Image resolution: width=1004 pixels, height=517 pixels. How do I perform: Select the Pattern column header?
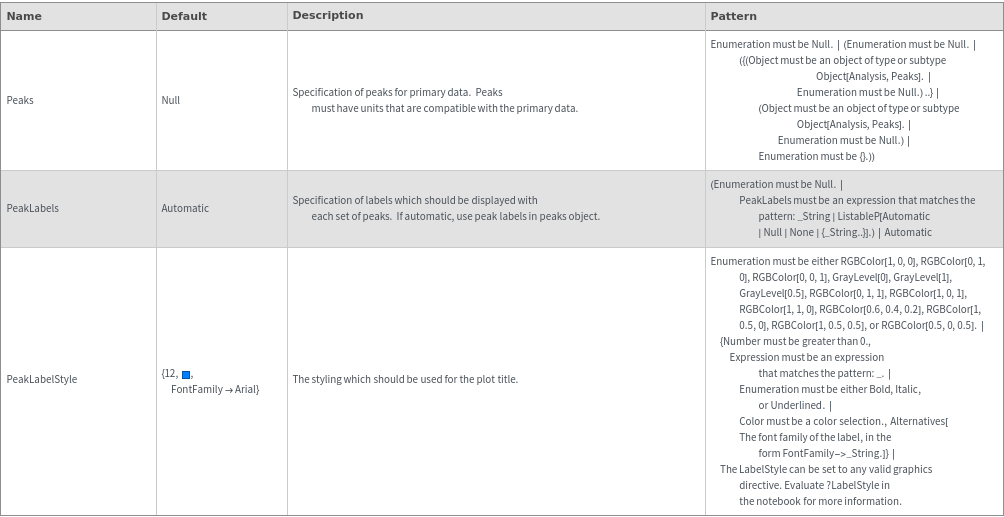tap(733, 16)
